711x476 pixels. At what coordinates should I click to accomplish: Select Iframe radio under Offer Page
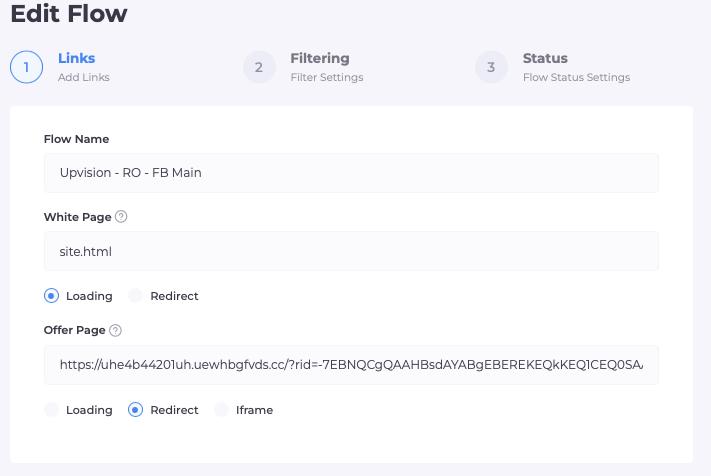point(221,410)
